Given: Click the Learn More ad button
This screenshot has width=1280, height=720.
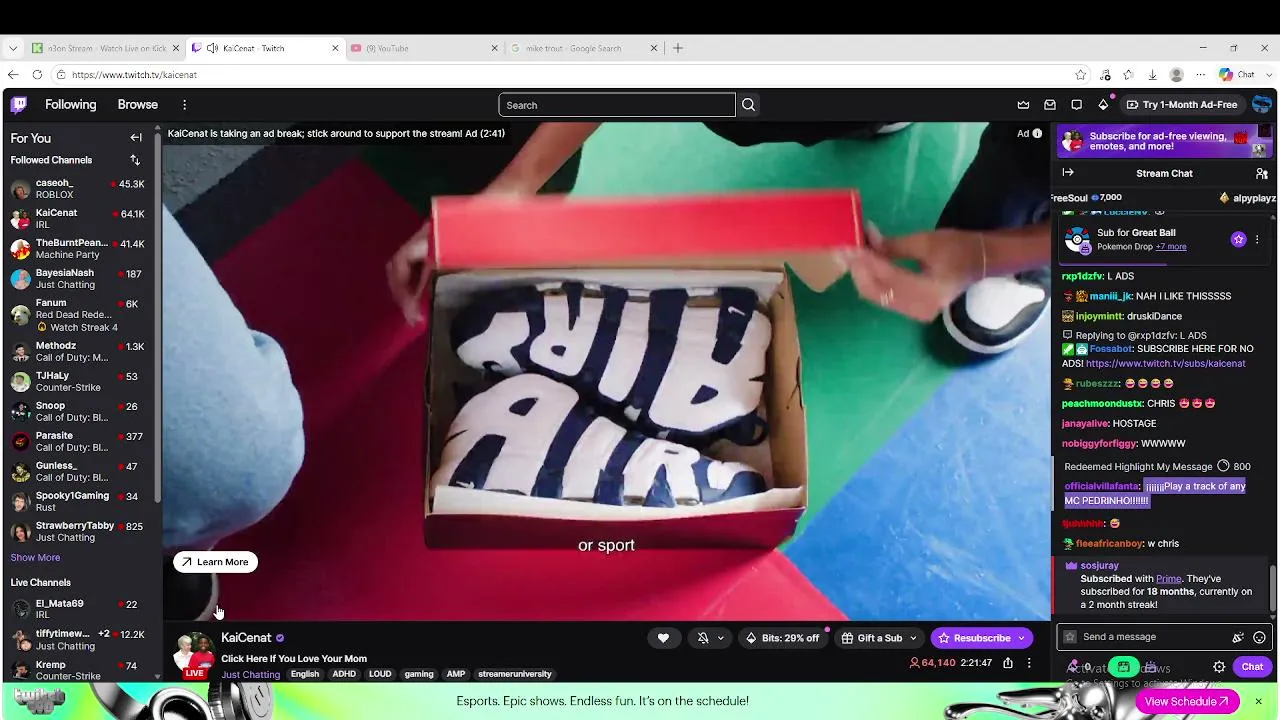Looking at the screenshot, I should tap(215, 562).
